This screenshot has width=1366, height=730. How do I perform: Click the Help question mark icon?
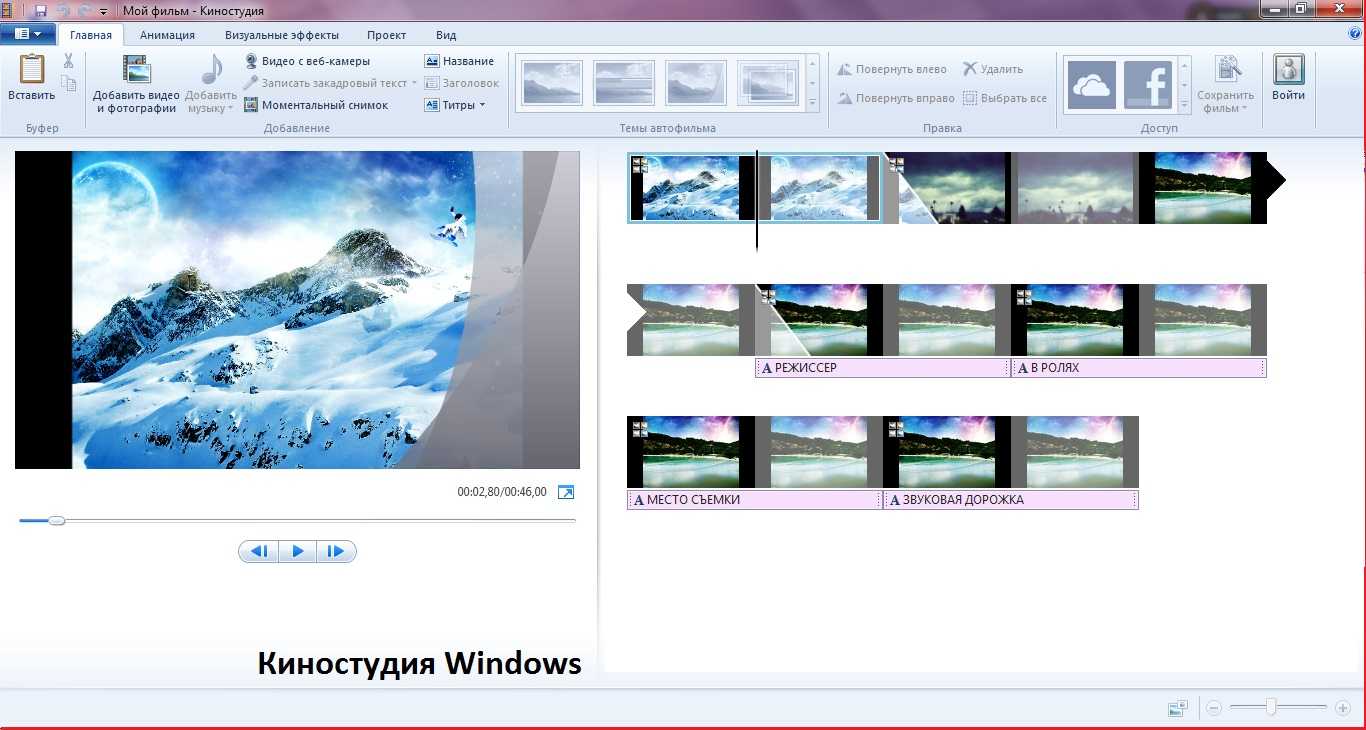click(1355, 33)
